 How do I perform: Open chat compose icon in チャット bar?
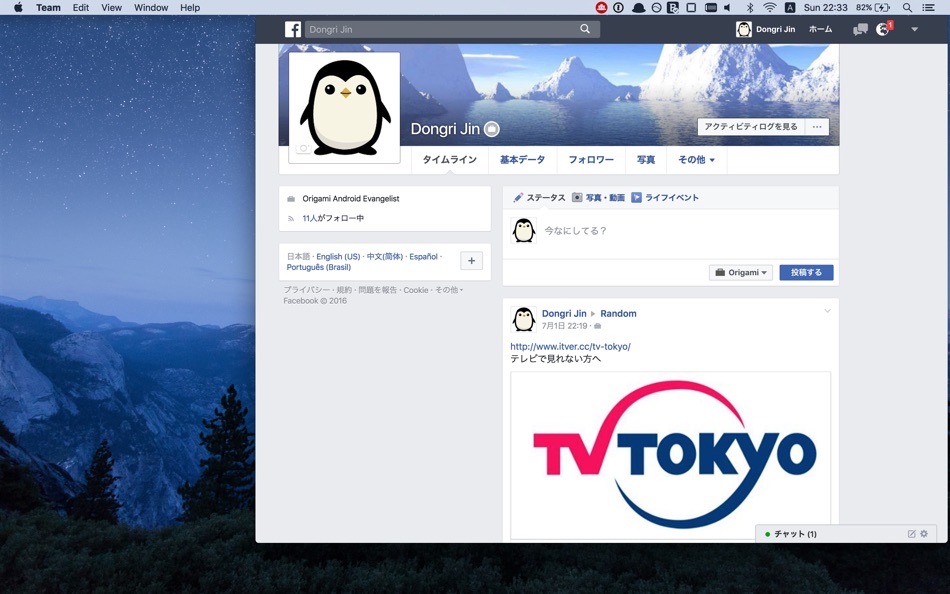tap(911, 534)
